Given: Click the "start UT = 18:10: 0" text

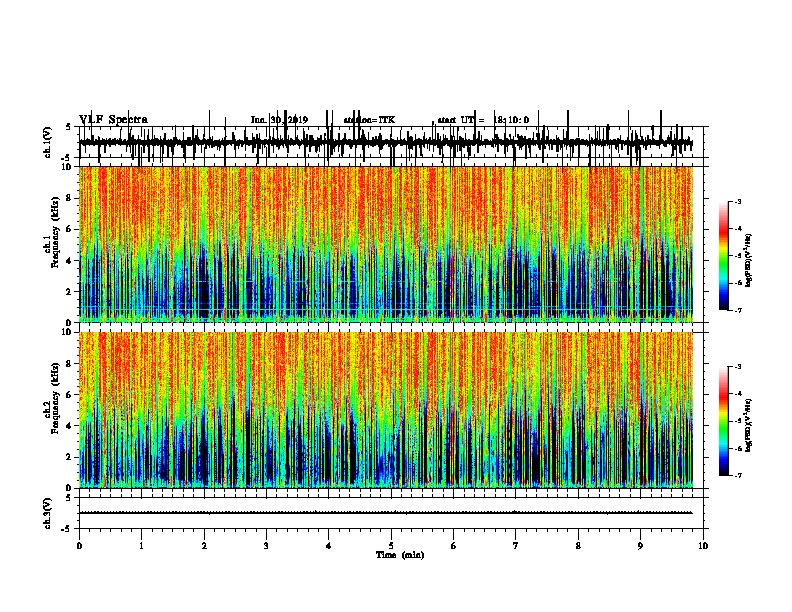Looking at the screenshot, I should click(483, 120).
